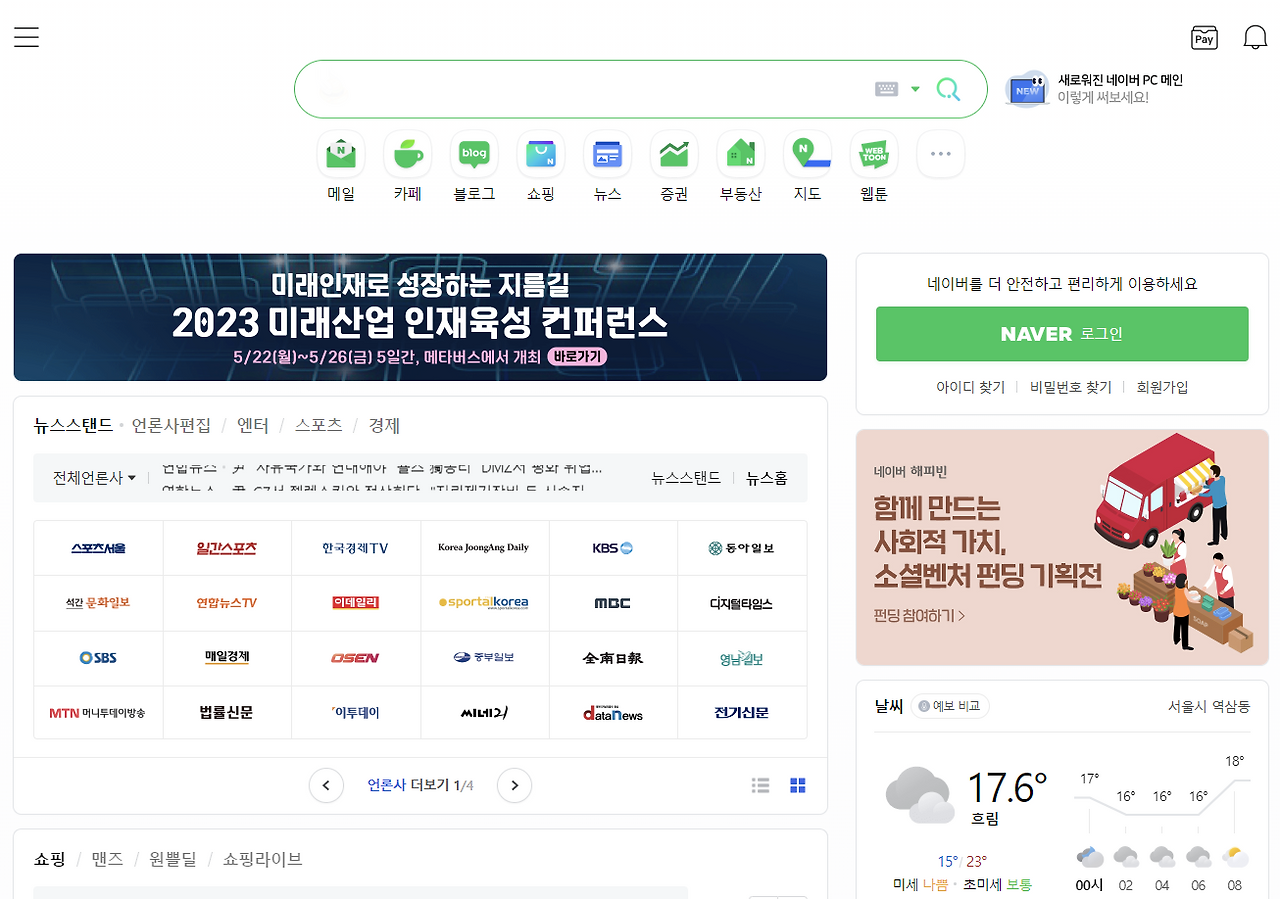Open the 날씨 widget title
This screenshot has width=1280, height=899.
click(x=889, y=706)
